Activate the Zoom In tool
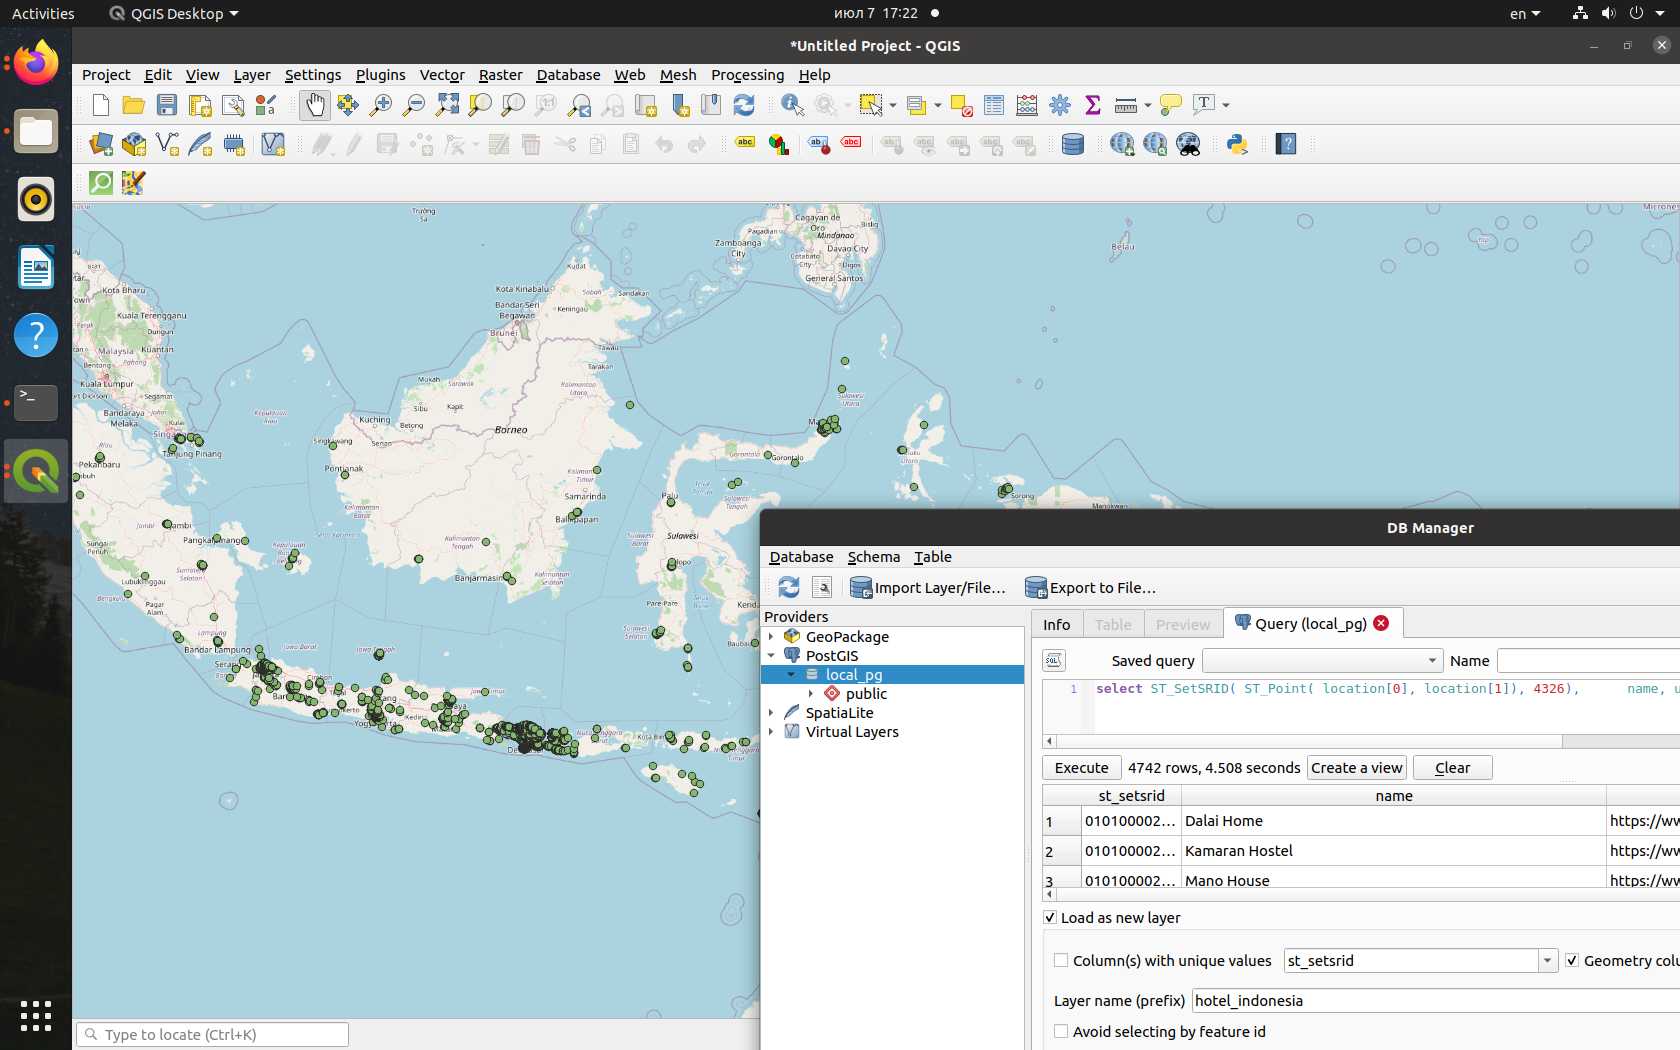 pyautogui.click(x=381, y=105)
